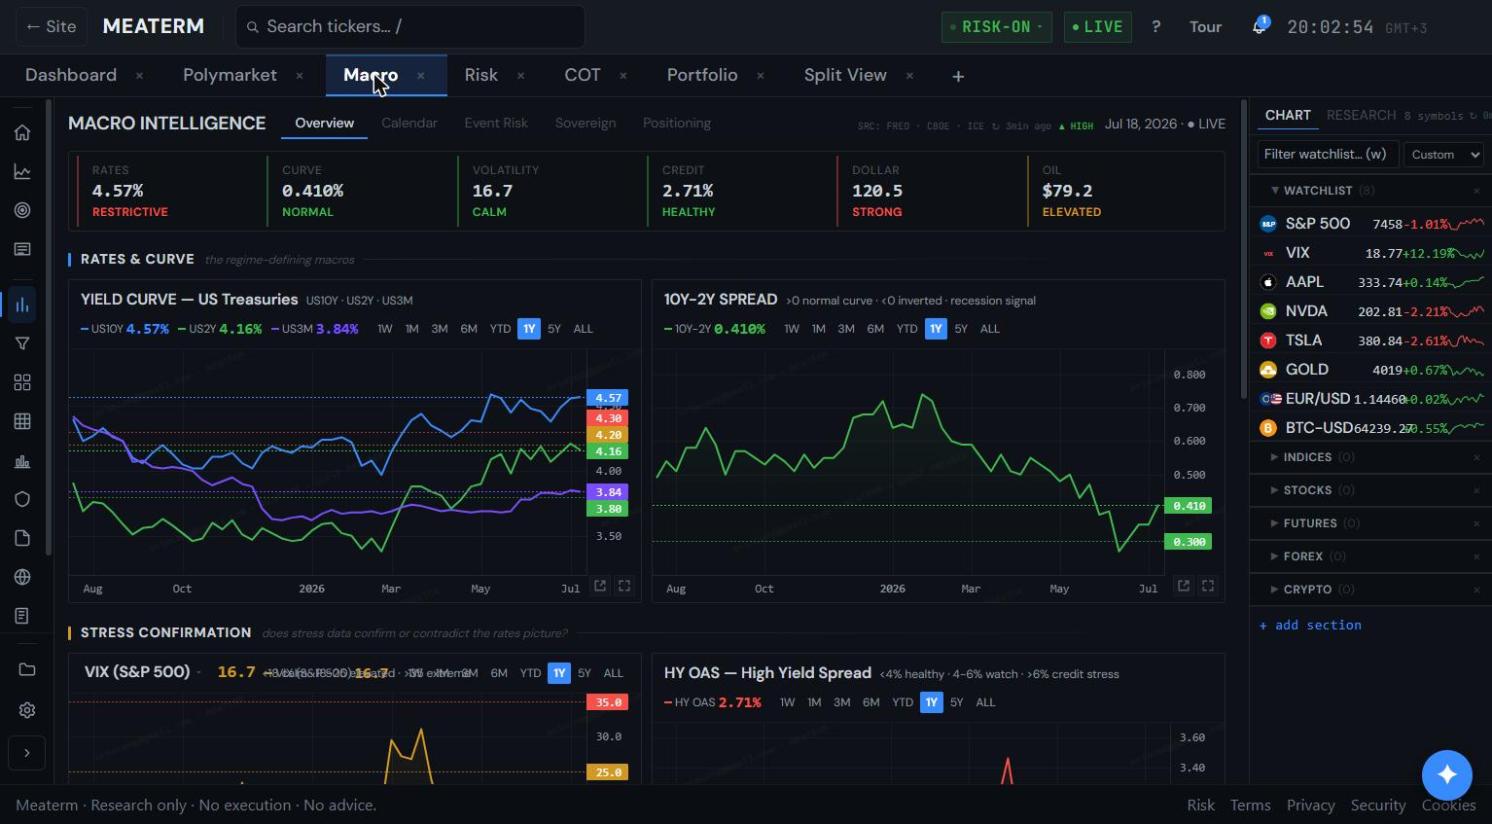Expand the FOREX section
Image resolution: width=1492 pixels, height=824 pixels.
(x=1274, y=556)
